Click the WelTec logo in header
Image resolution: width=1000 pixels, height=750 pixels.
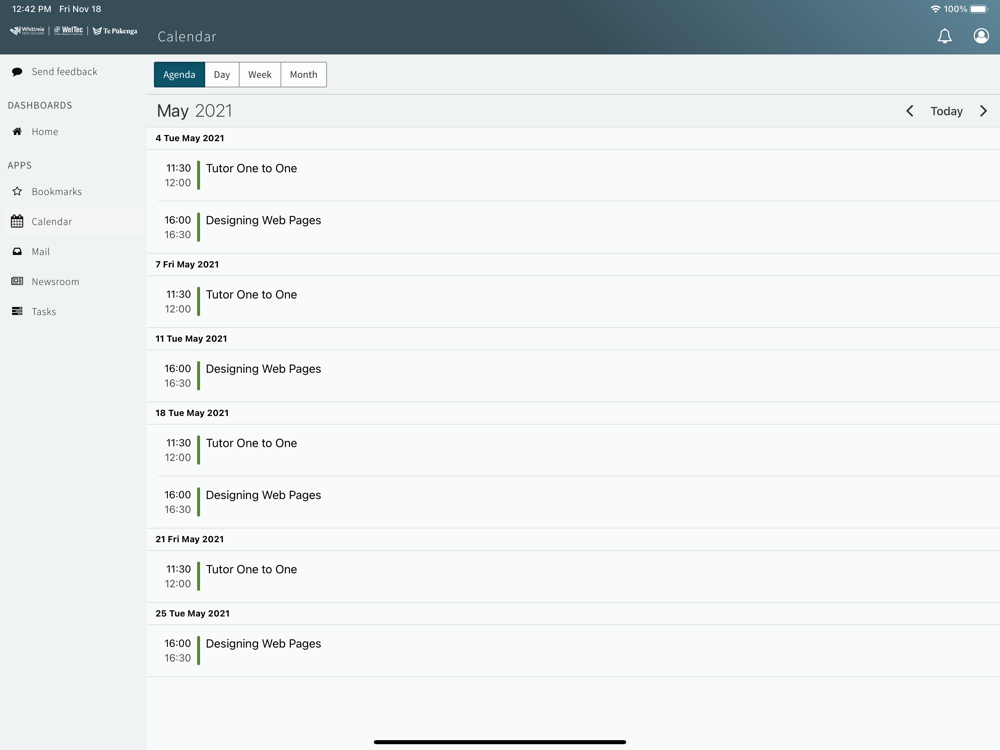[68, 30]
